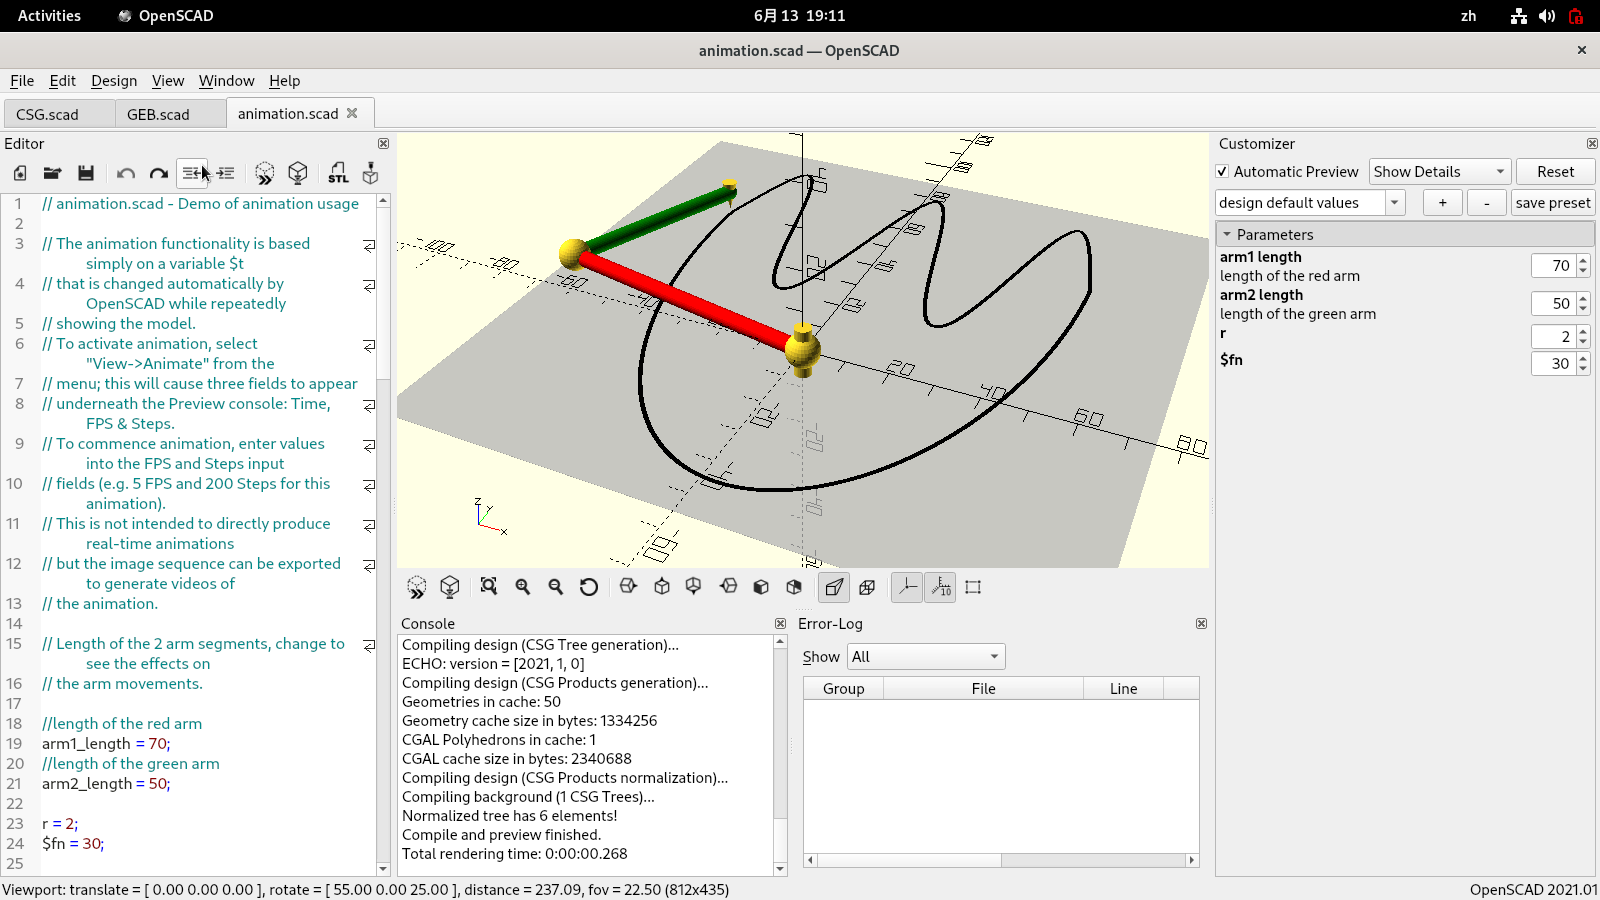
Task: Open the Design menu
Action: pos(114,81)
